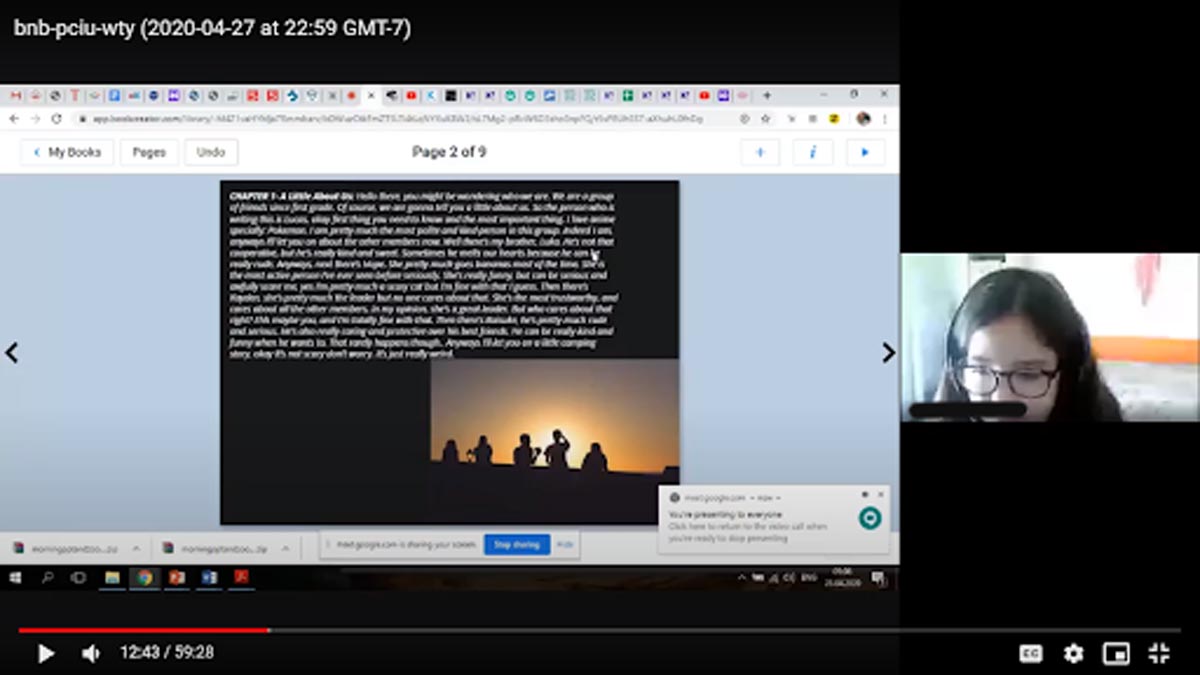Switch to miniplayer mode

pos(1115,653)
